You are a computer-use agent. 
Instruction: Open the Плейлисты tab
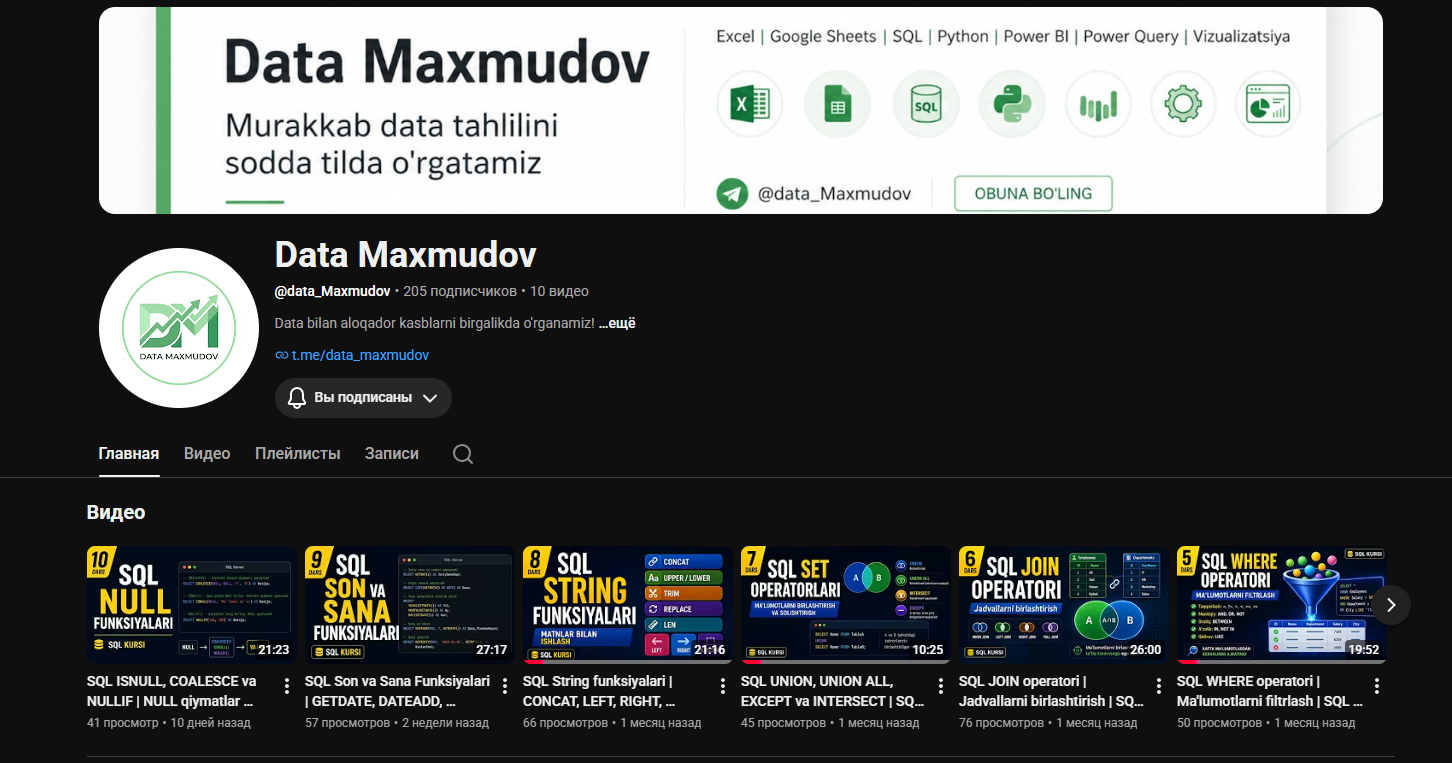[x=298, y=454]
